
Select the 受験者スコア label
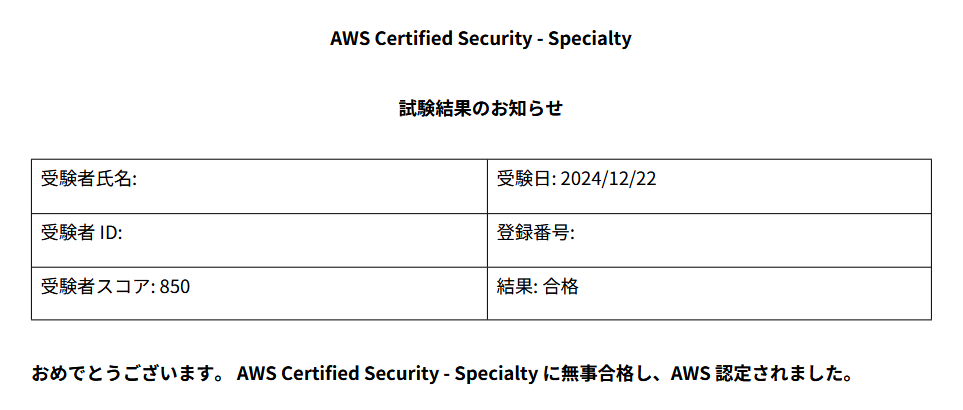98,287
